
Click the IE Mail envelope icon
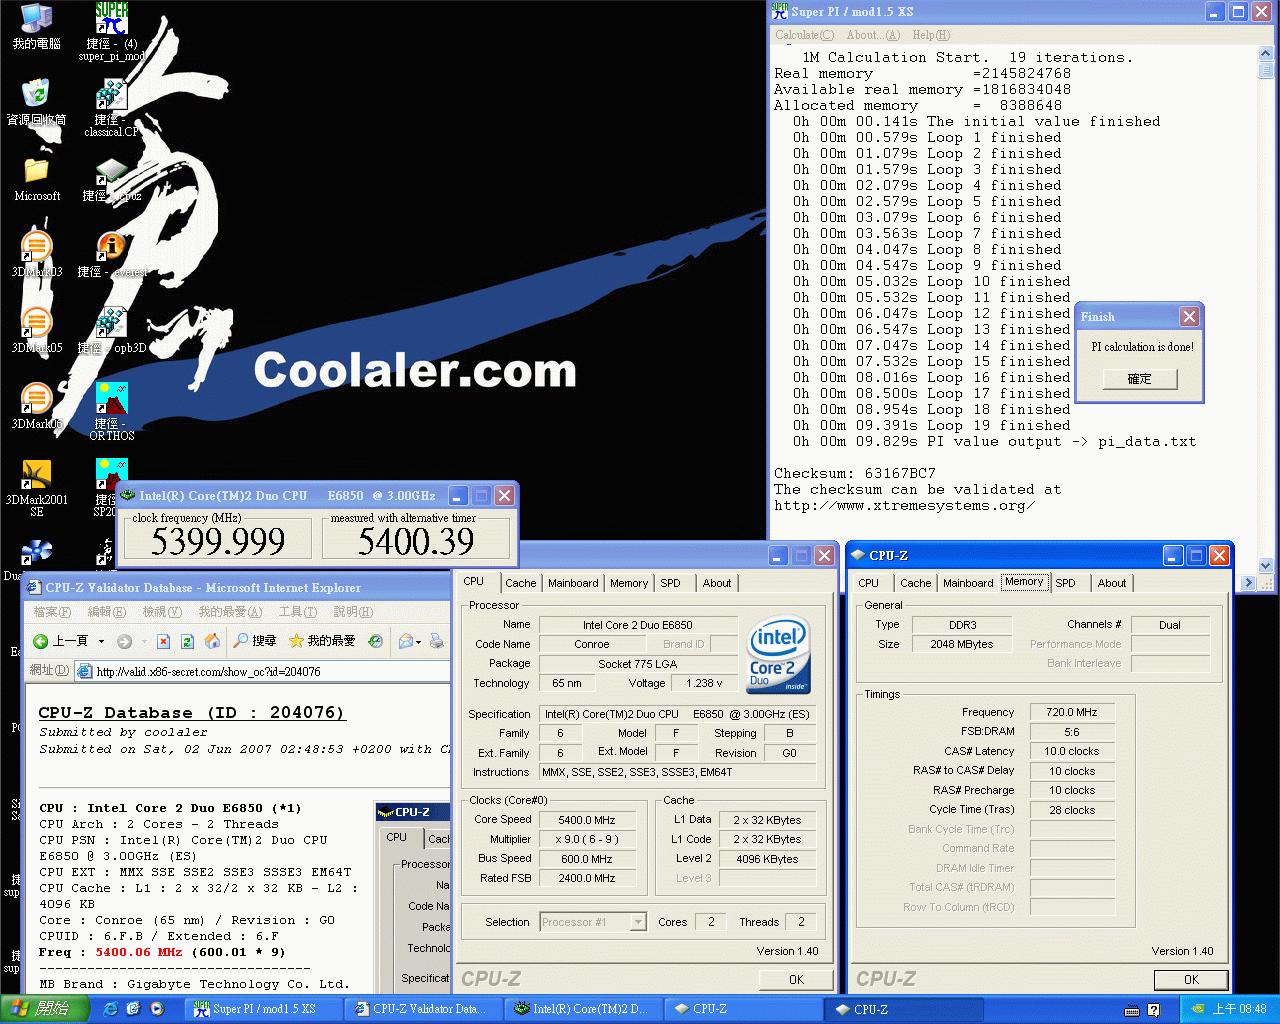[405, 641]
